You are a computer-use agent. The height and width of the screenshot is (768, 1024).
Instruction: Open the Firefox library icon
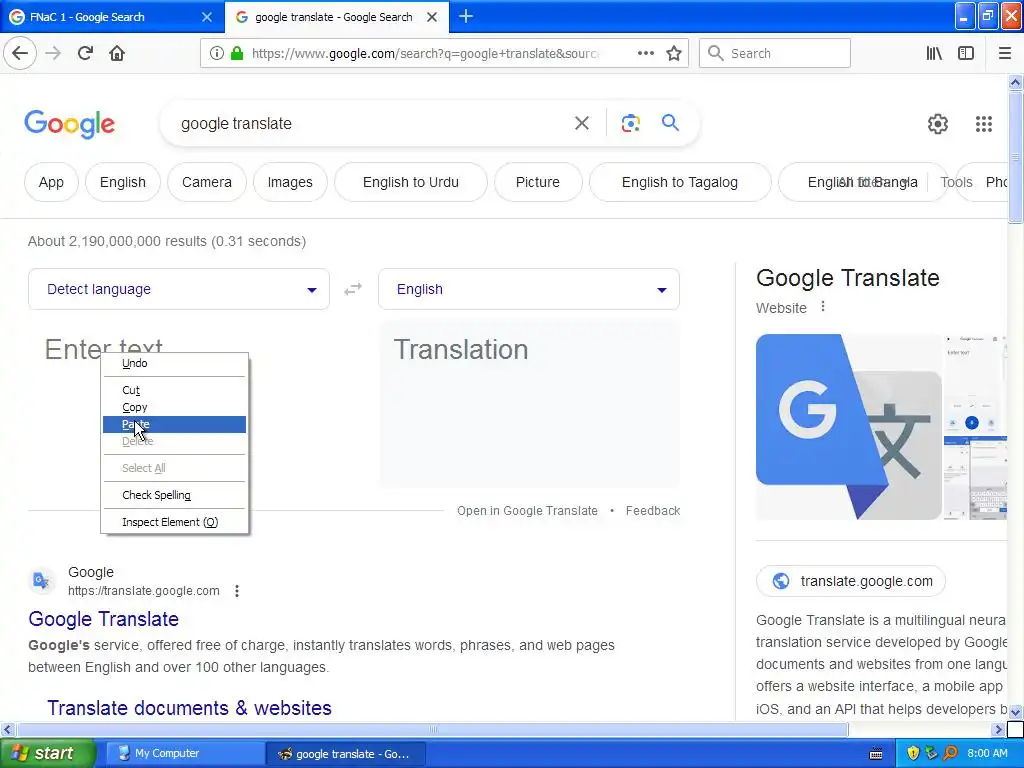[934, 54]
